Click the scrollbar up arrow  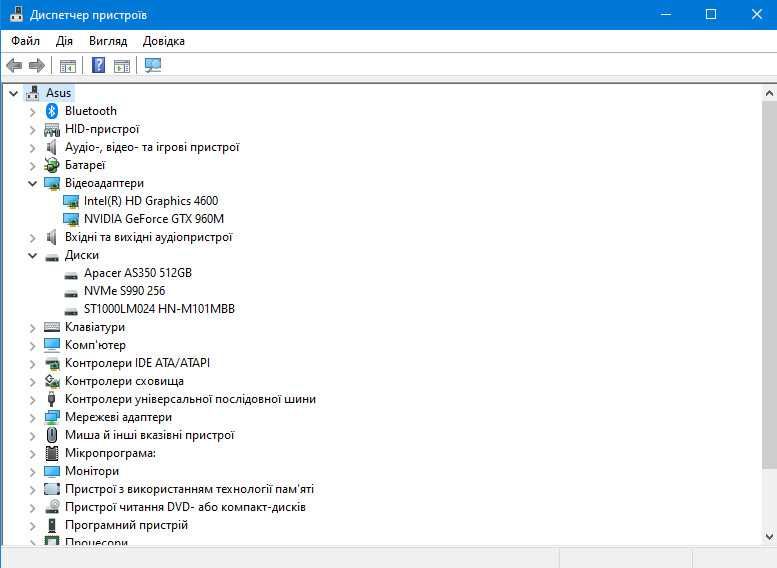769,93
